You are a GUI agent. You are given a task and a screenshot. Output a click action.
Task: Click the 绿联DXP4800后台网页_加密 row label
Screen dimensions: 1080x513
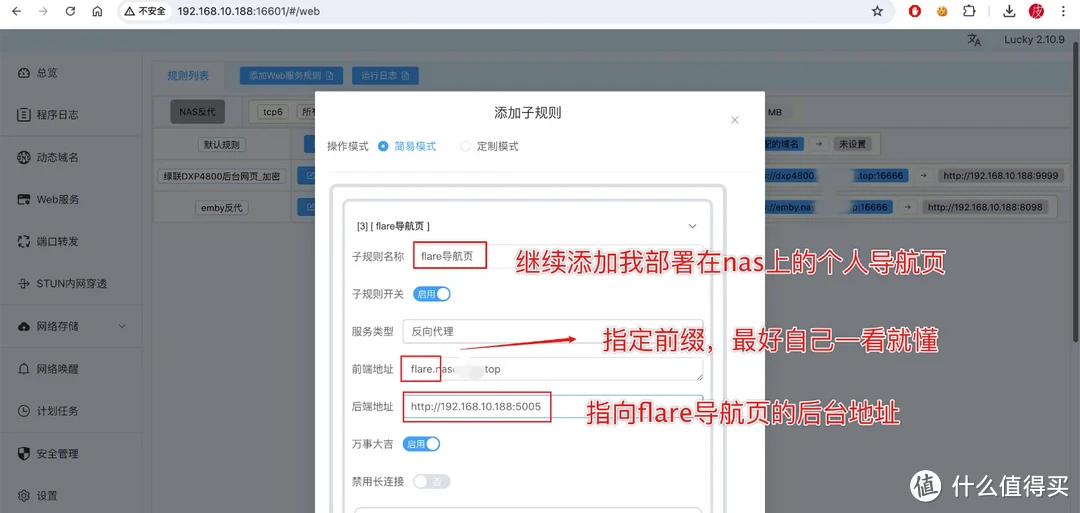point(222,176)
